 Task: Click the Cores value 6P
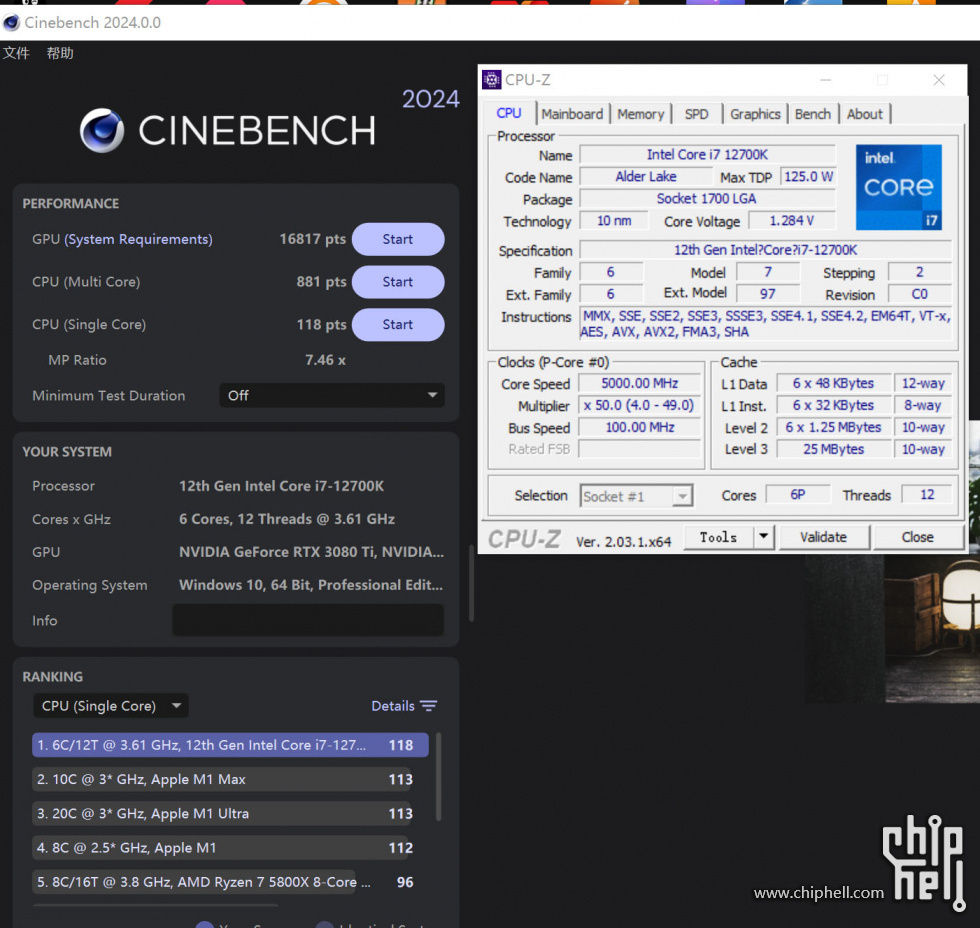[798, 495]
